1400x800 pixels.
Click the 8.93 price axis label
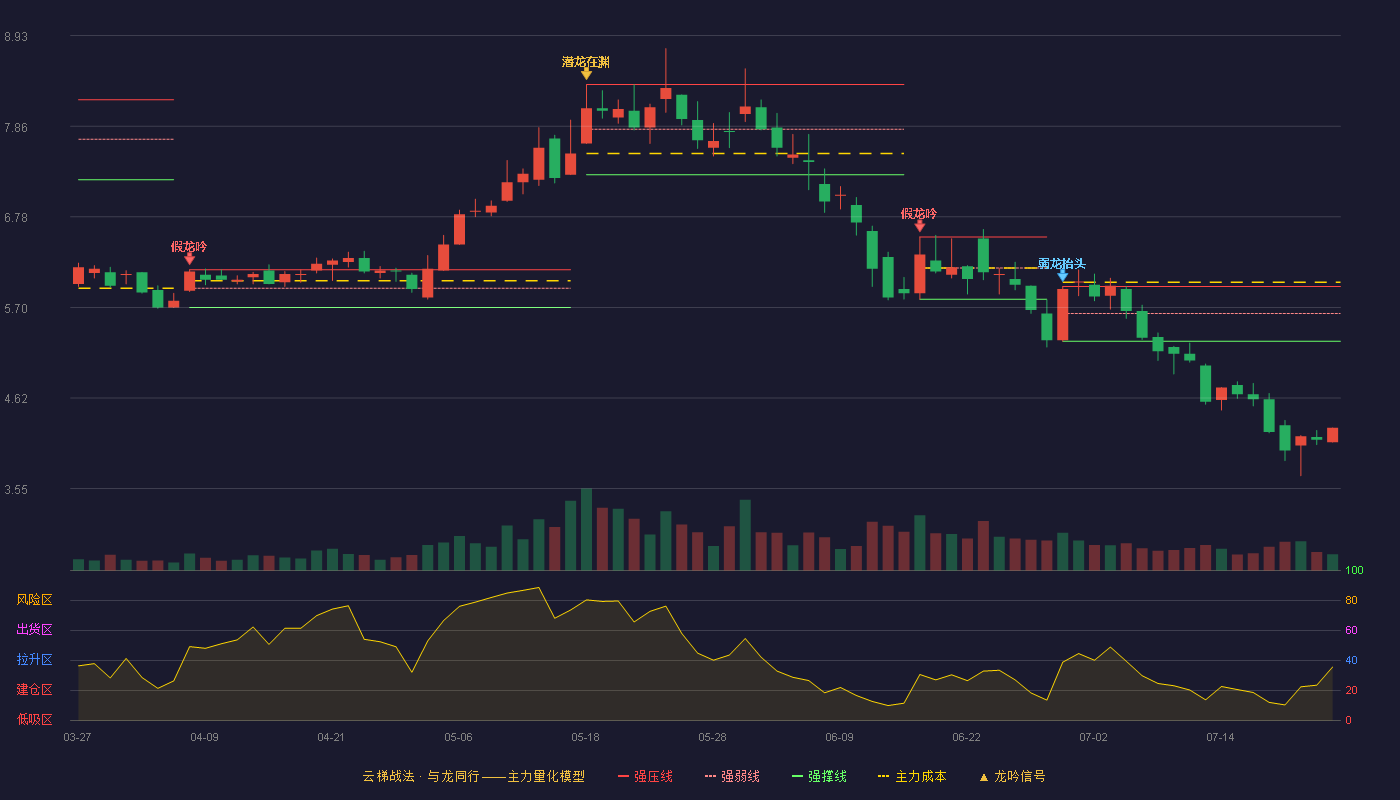(x=16, y=37)
